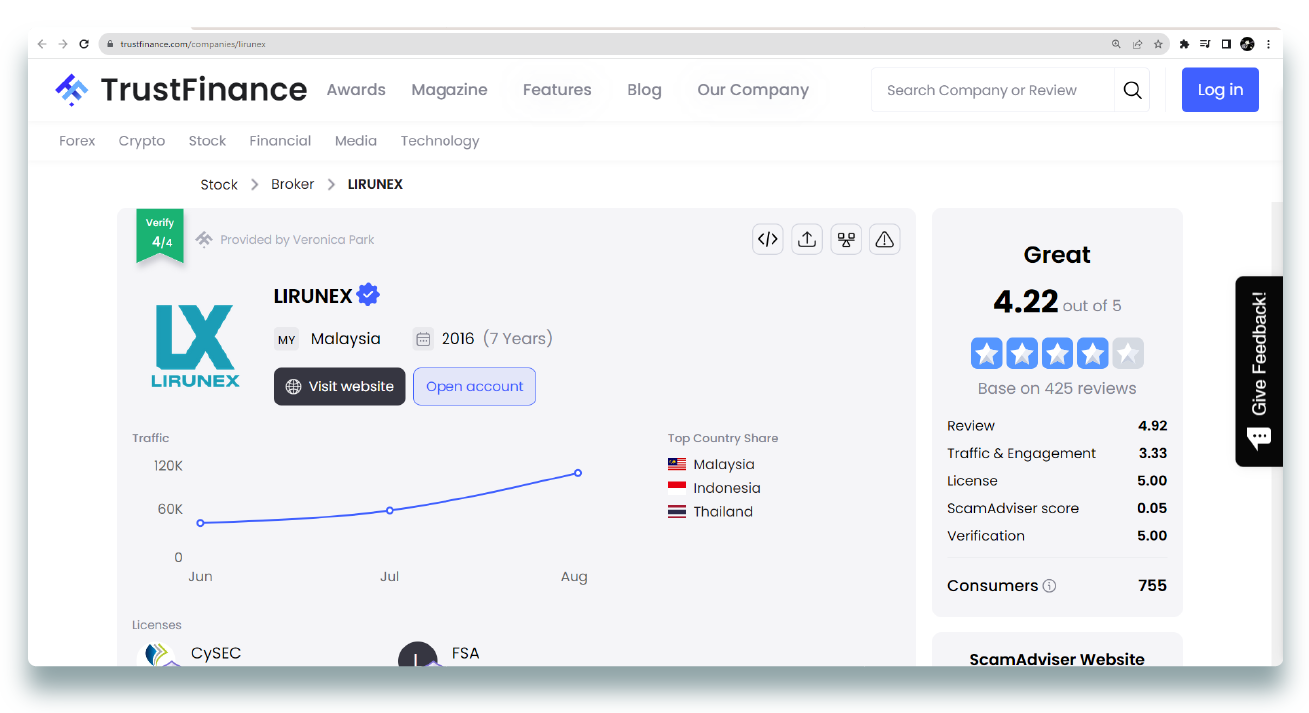Open the compare icon on company card
The image size is (1309, 713).
point(846,239)
